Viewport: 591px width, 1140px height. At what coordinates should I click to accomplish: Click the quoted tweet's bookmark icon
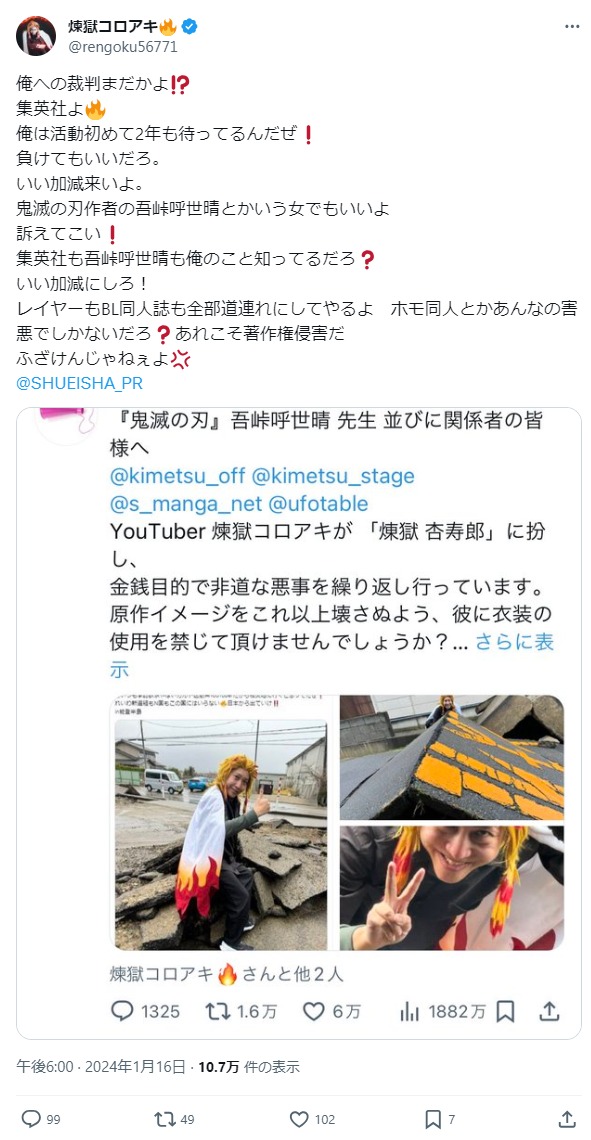[506, 1011]
